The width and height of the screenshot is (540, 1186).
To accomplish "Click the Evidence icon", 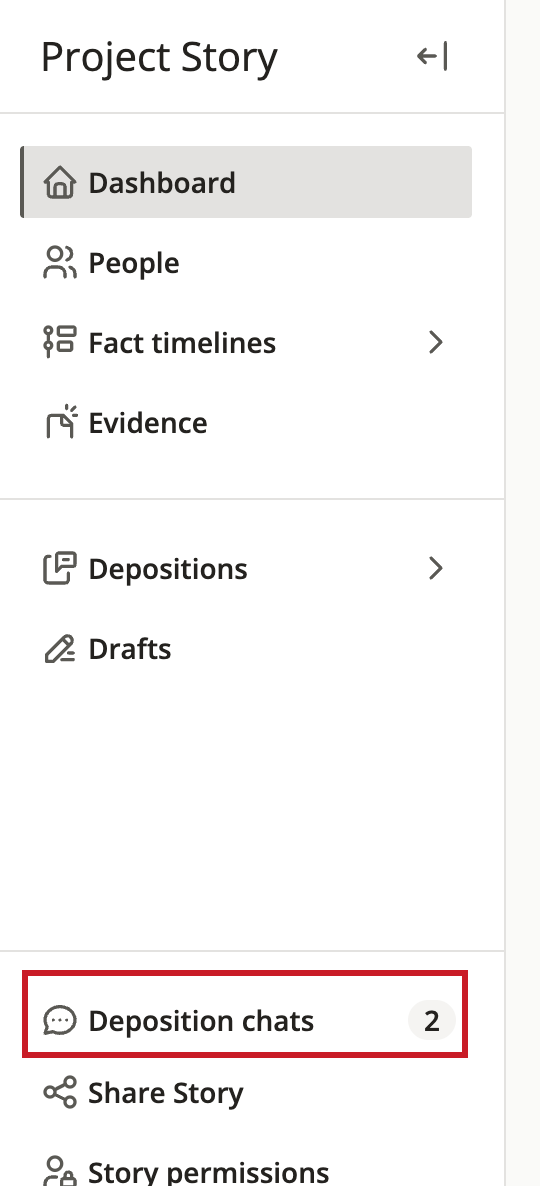I will (60, 423).
